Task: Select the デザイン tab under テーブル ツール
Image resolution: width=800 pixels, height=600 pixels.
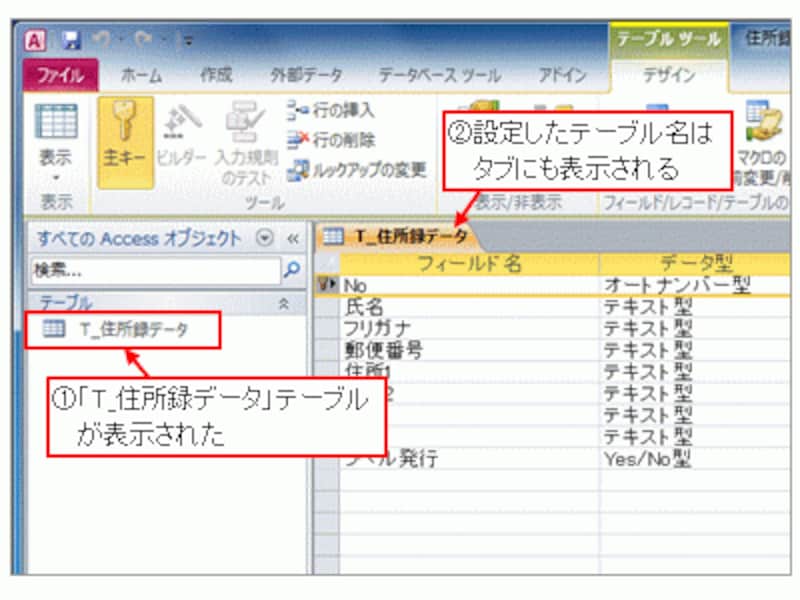Action: [669, 76]
